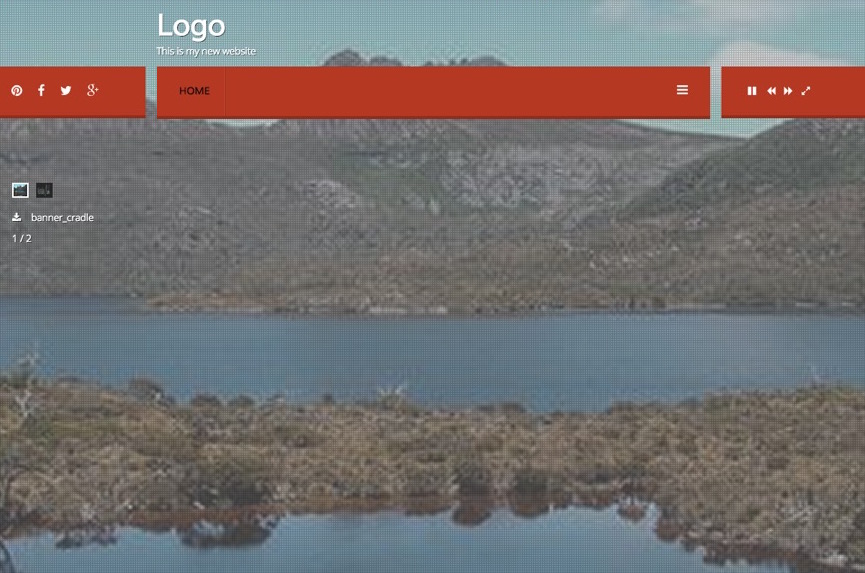Image resolution: width=865 pixels, height=573 pixels.
Task: Go to the previous slideshow image
Action: [771, 91]
